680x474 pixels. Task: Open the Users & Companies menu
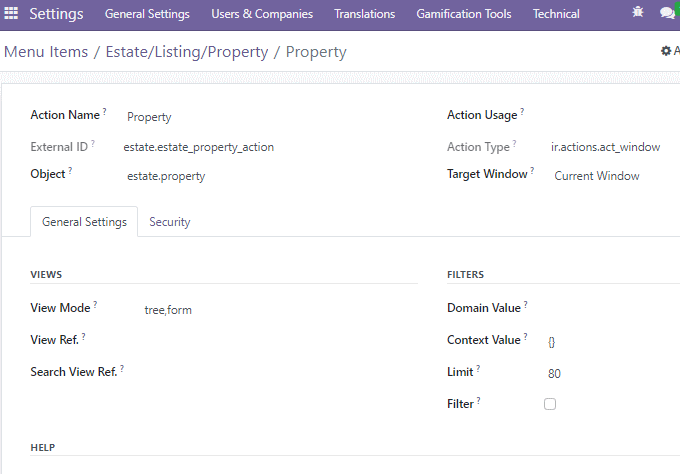point(262,14)
